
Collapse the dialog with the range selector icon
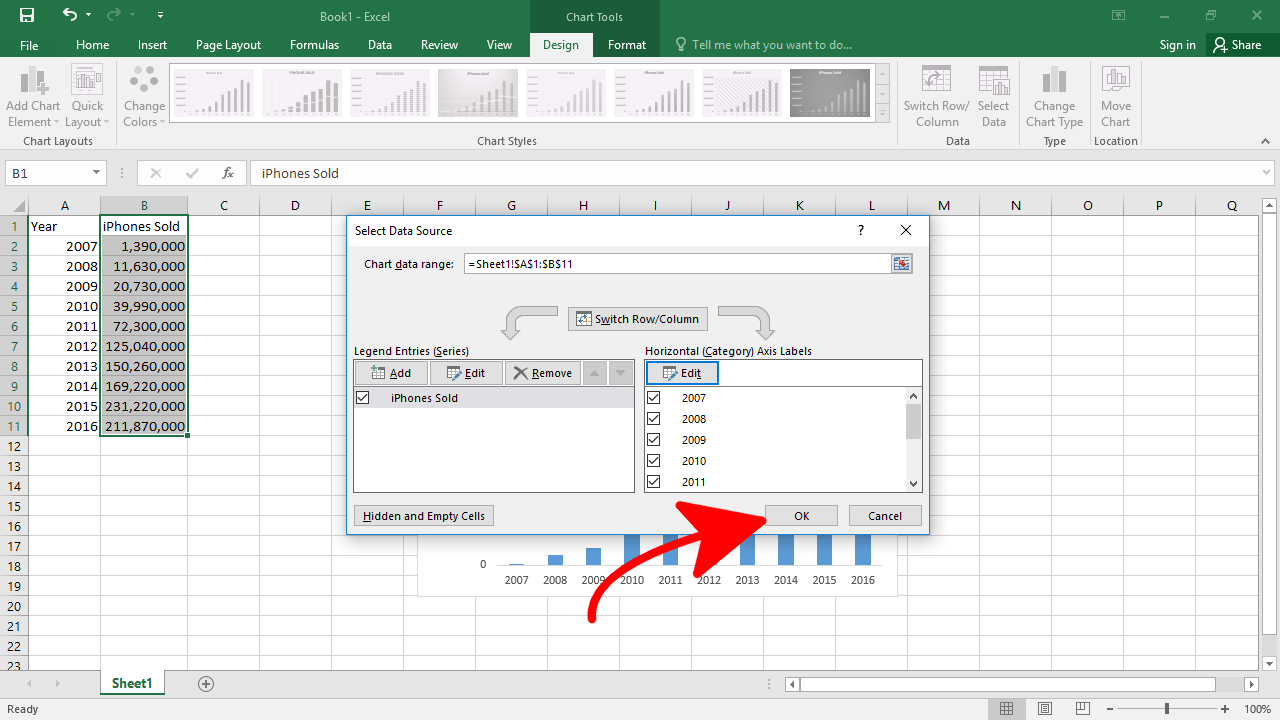pos(902,264)
